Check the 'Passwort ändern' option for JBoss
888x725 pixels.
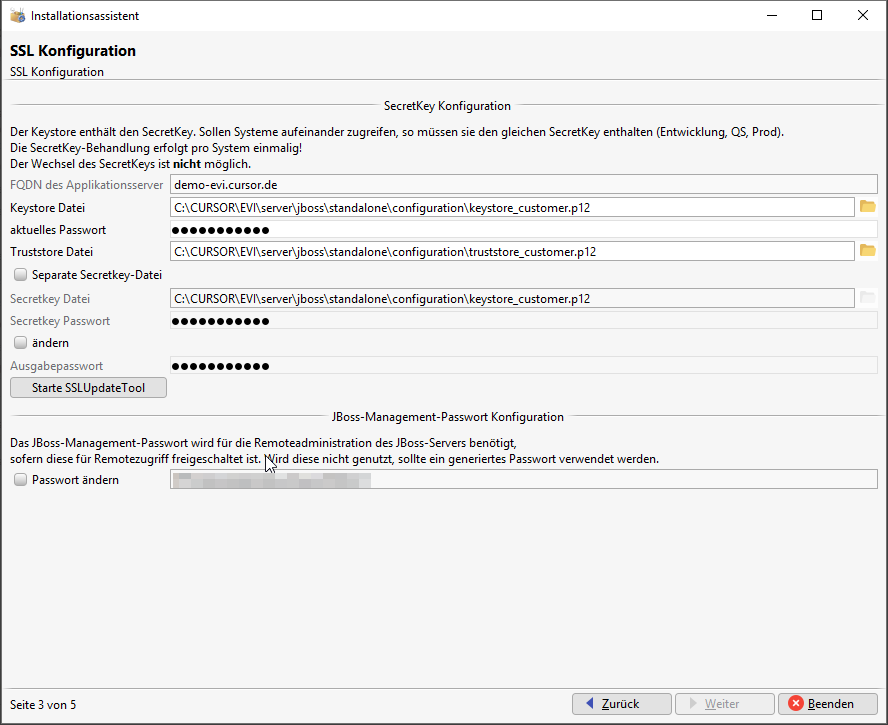coord(20,480)
